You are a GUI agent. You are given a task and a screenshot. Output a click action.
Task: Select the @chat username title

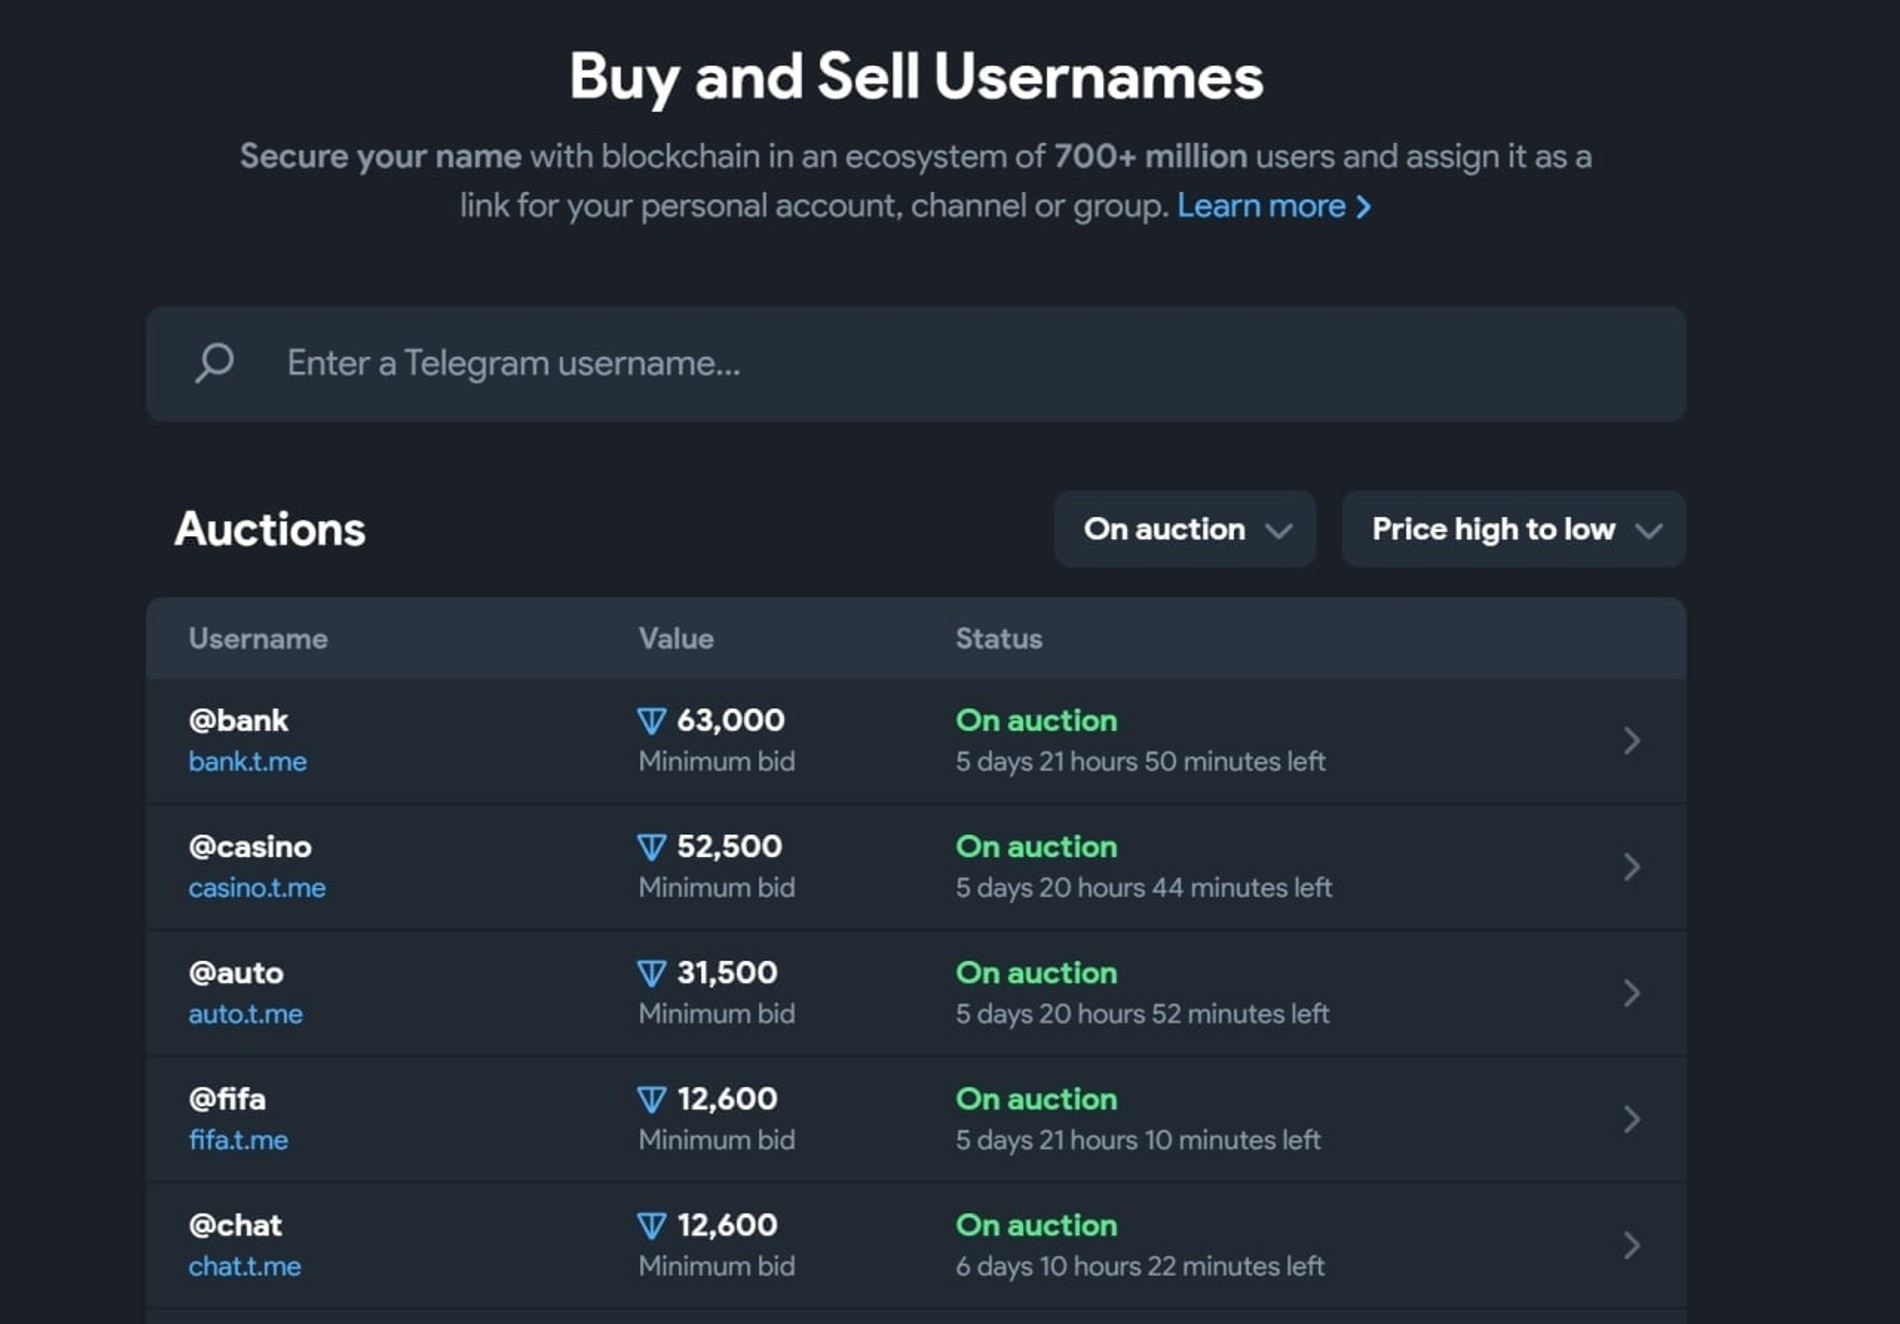(x=235, y=1225)
